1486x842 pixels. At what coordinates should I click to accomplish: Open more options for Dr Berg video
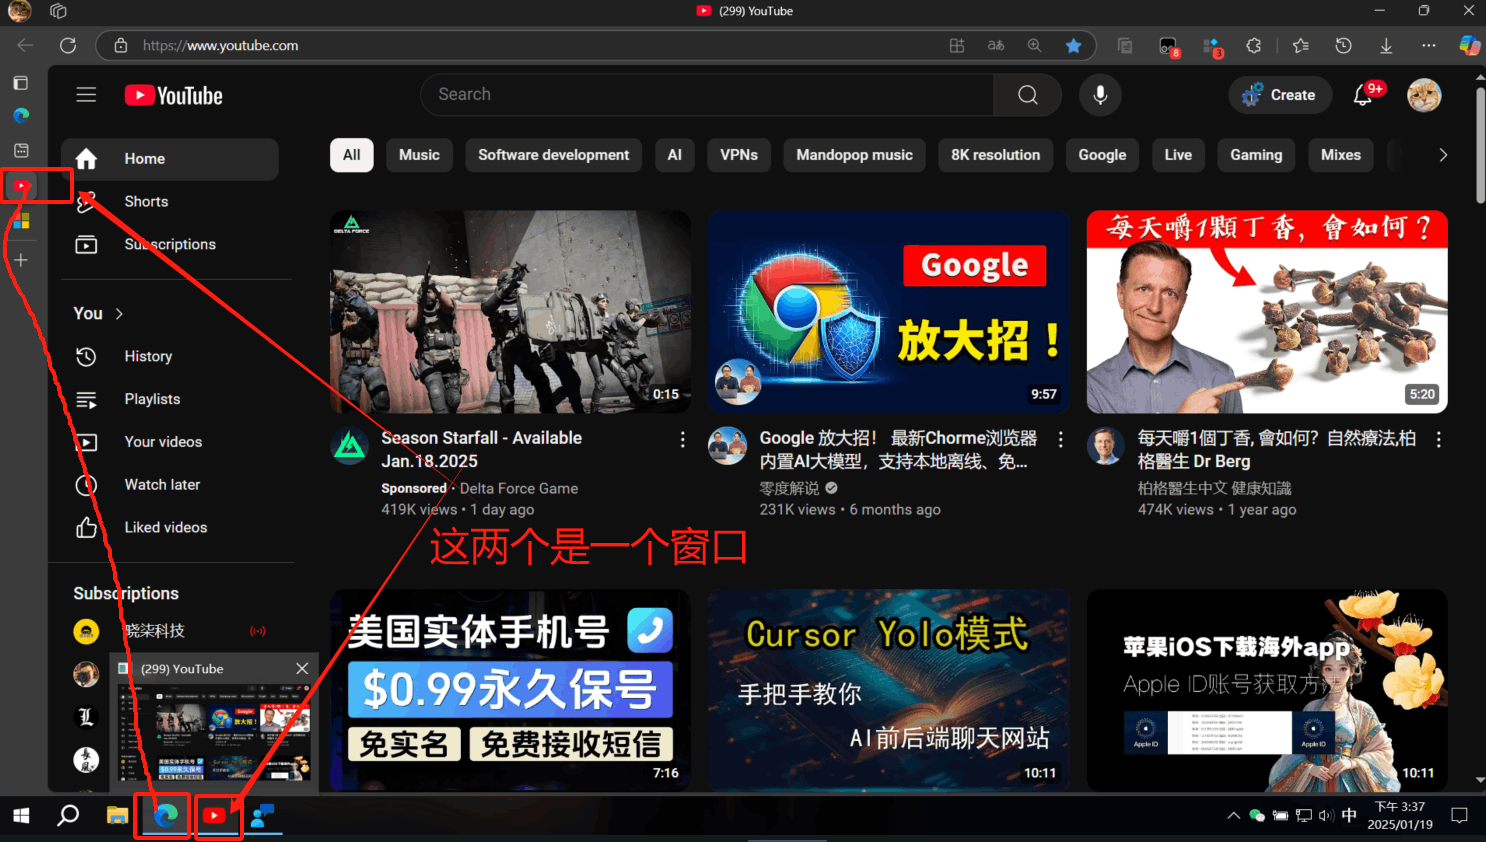[1438, 439]
